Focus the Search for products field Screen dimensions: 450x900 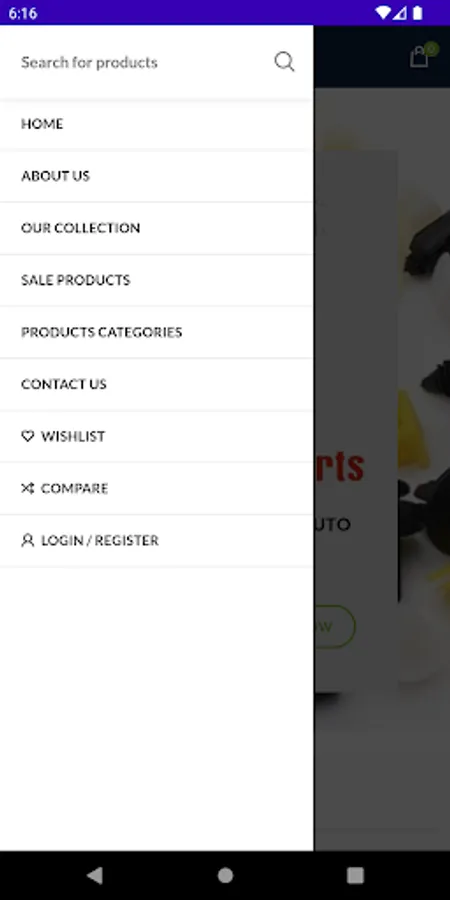tap(143, 62)
